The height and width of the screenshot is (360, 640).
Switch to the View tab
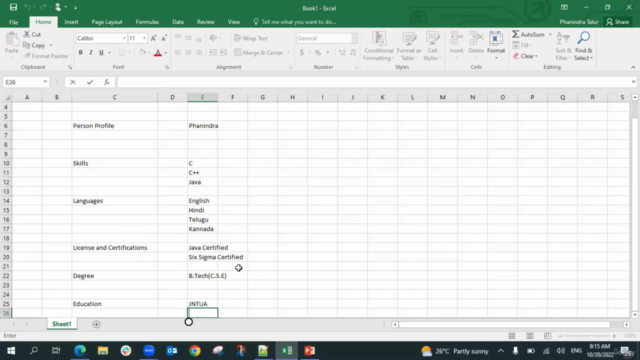(233, 22)
